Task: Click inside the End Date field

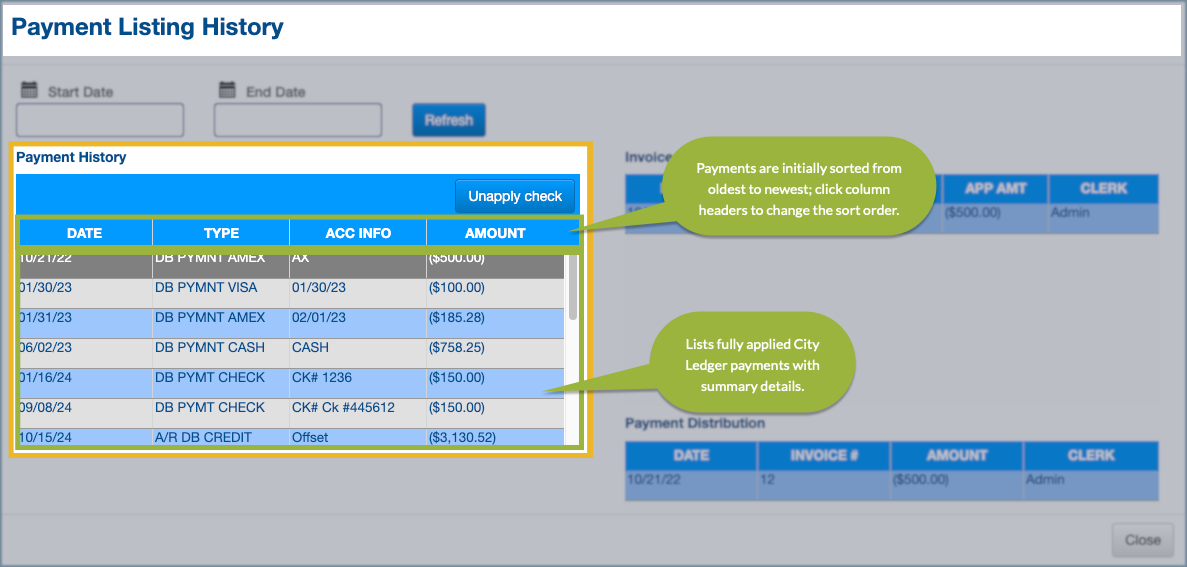Action: pyautogui.click(x=298, y=120)
